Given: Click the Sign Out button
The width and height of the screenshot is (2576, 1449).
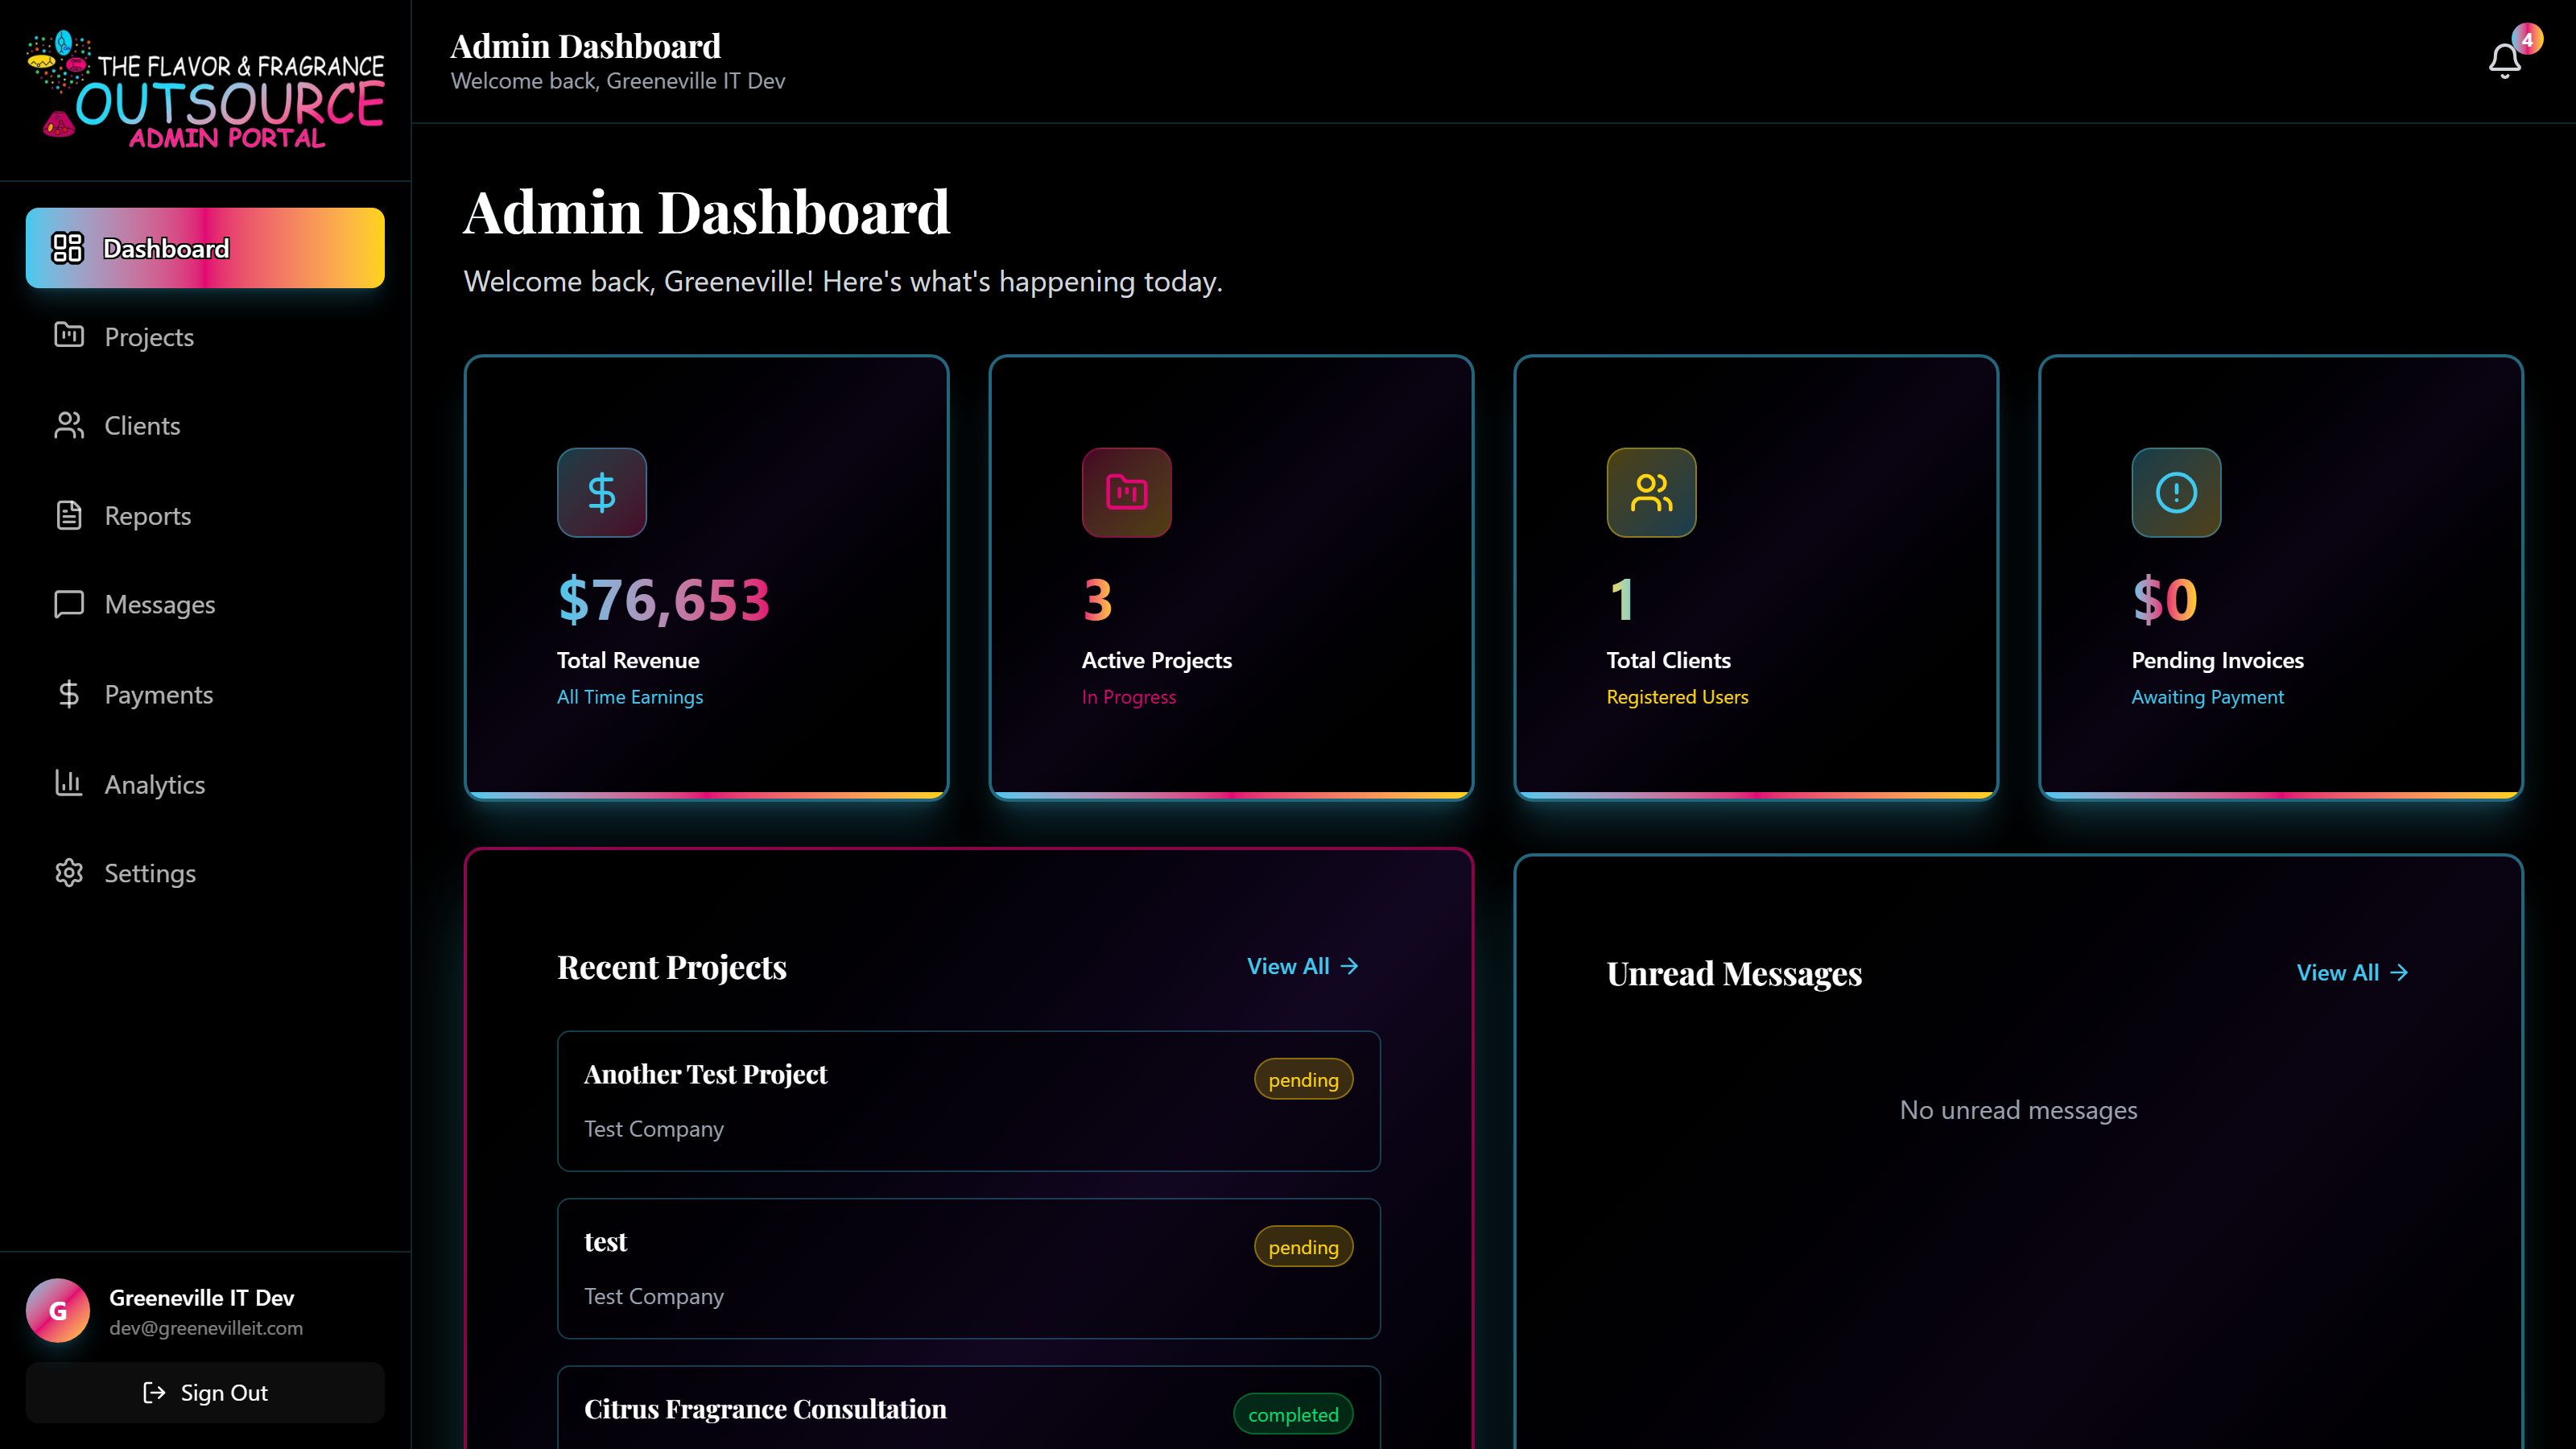Looking at the screenshot, I should click(x=204, y=1392).
